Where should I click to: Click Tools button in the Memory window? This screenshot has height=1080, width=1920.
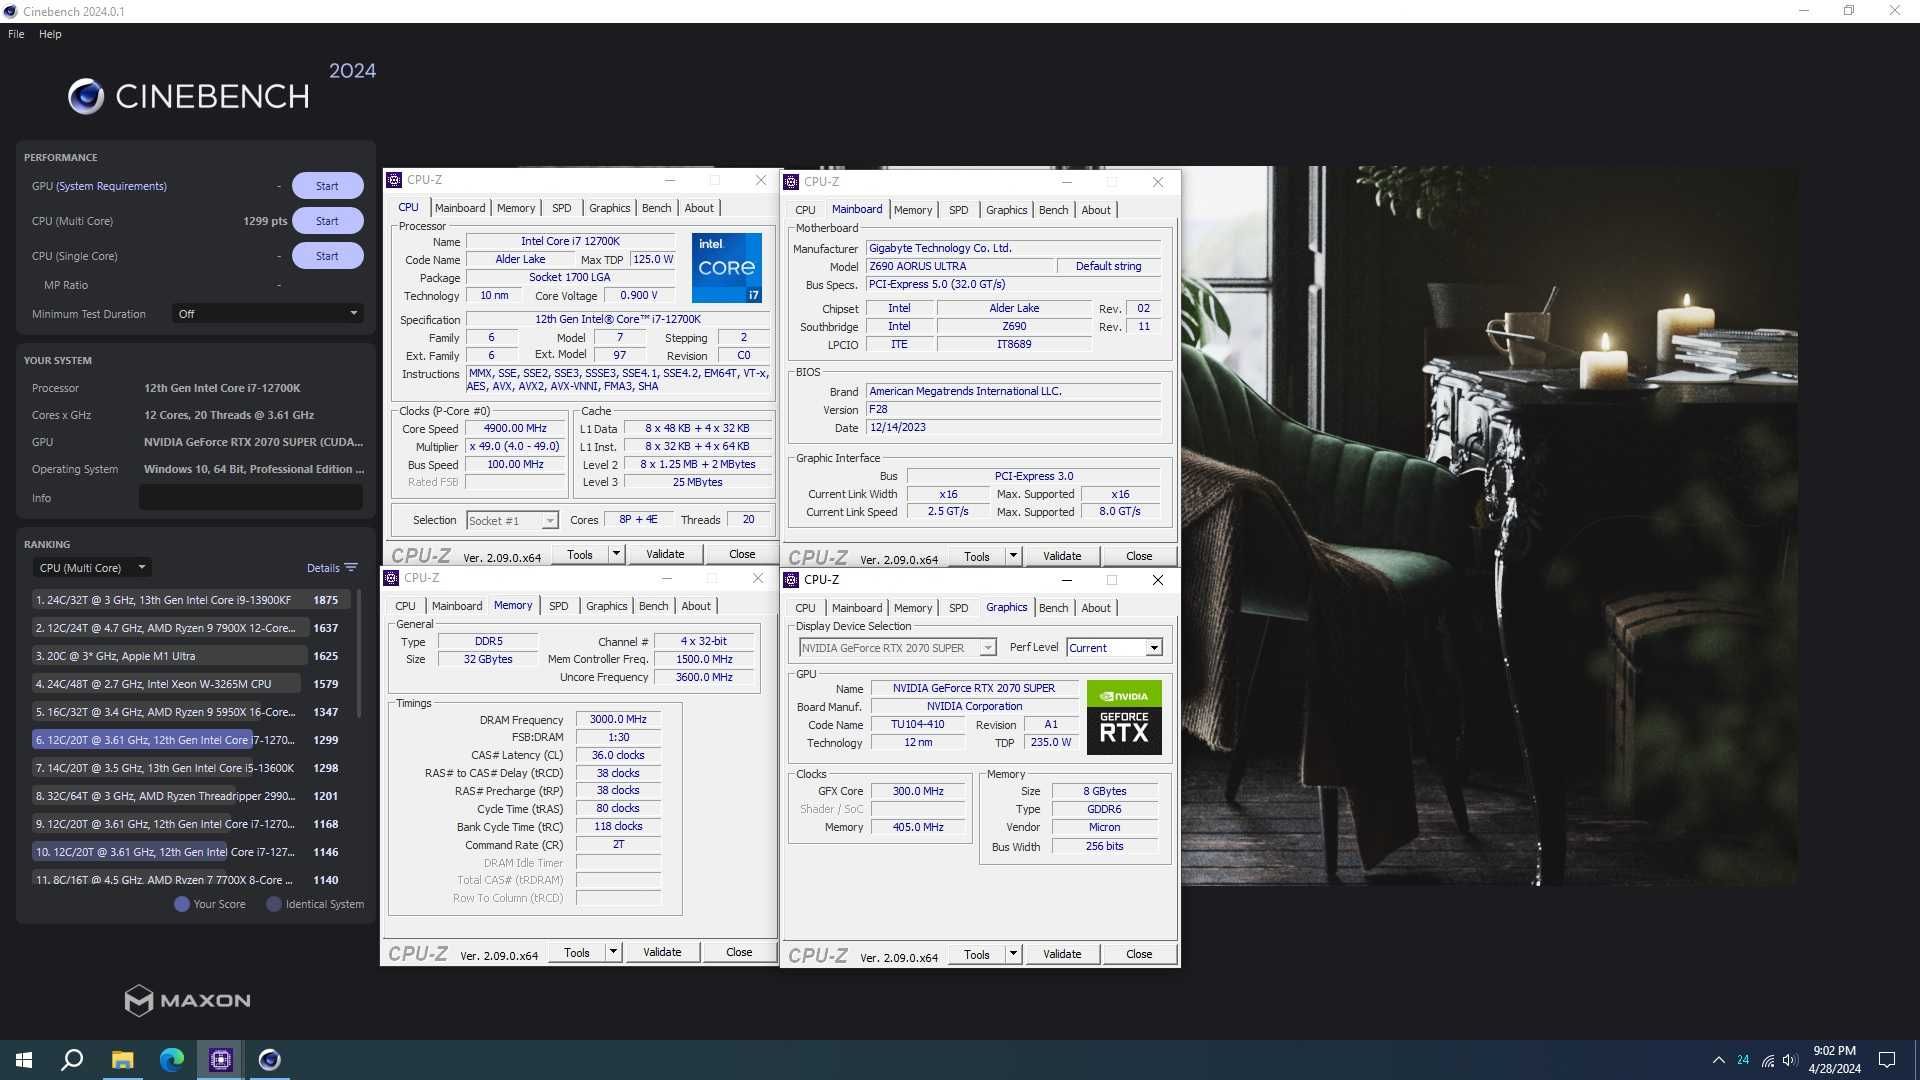pyautogui.click(x=577, y=952)
